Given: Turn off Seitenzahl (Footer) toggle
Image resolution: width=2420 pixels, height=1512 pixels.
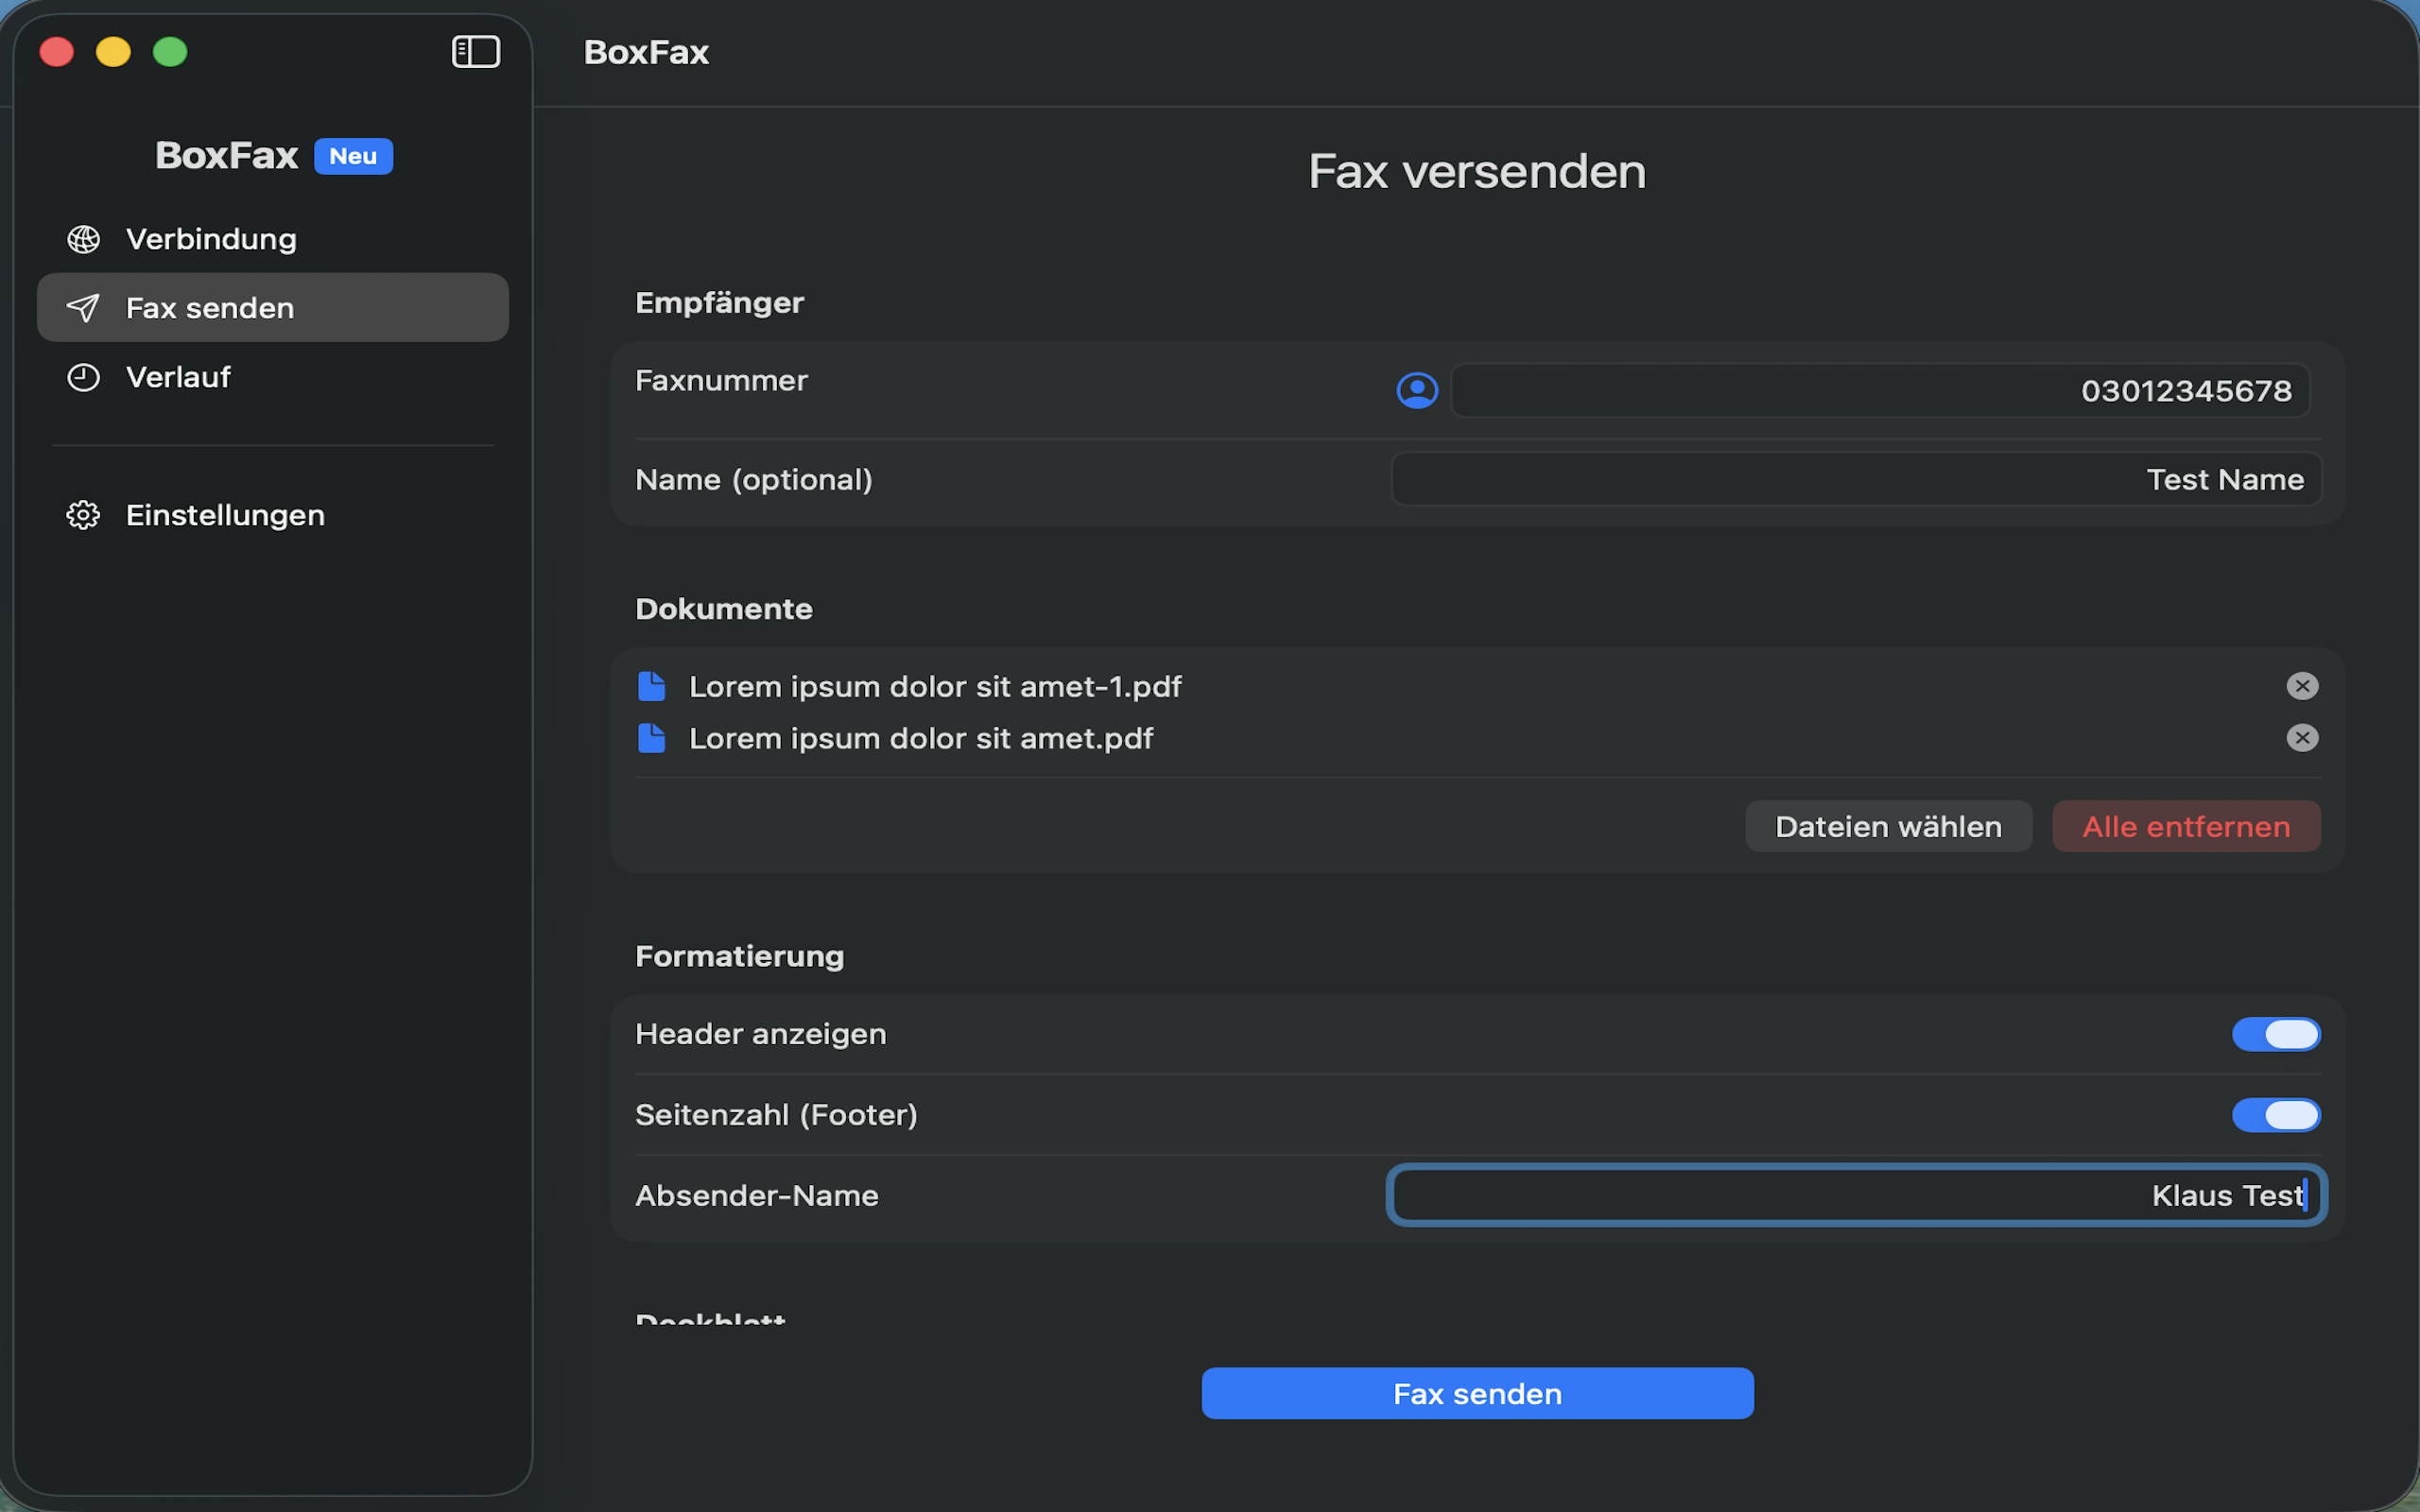Looking at the screenshot, I should [x=2275, y=1115].
